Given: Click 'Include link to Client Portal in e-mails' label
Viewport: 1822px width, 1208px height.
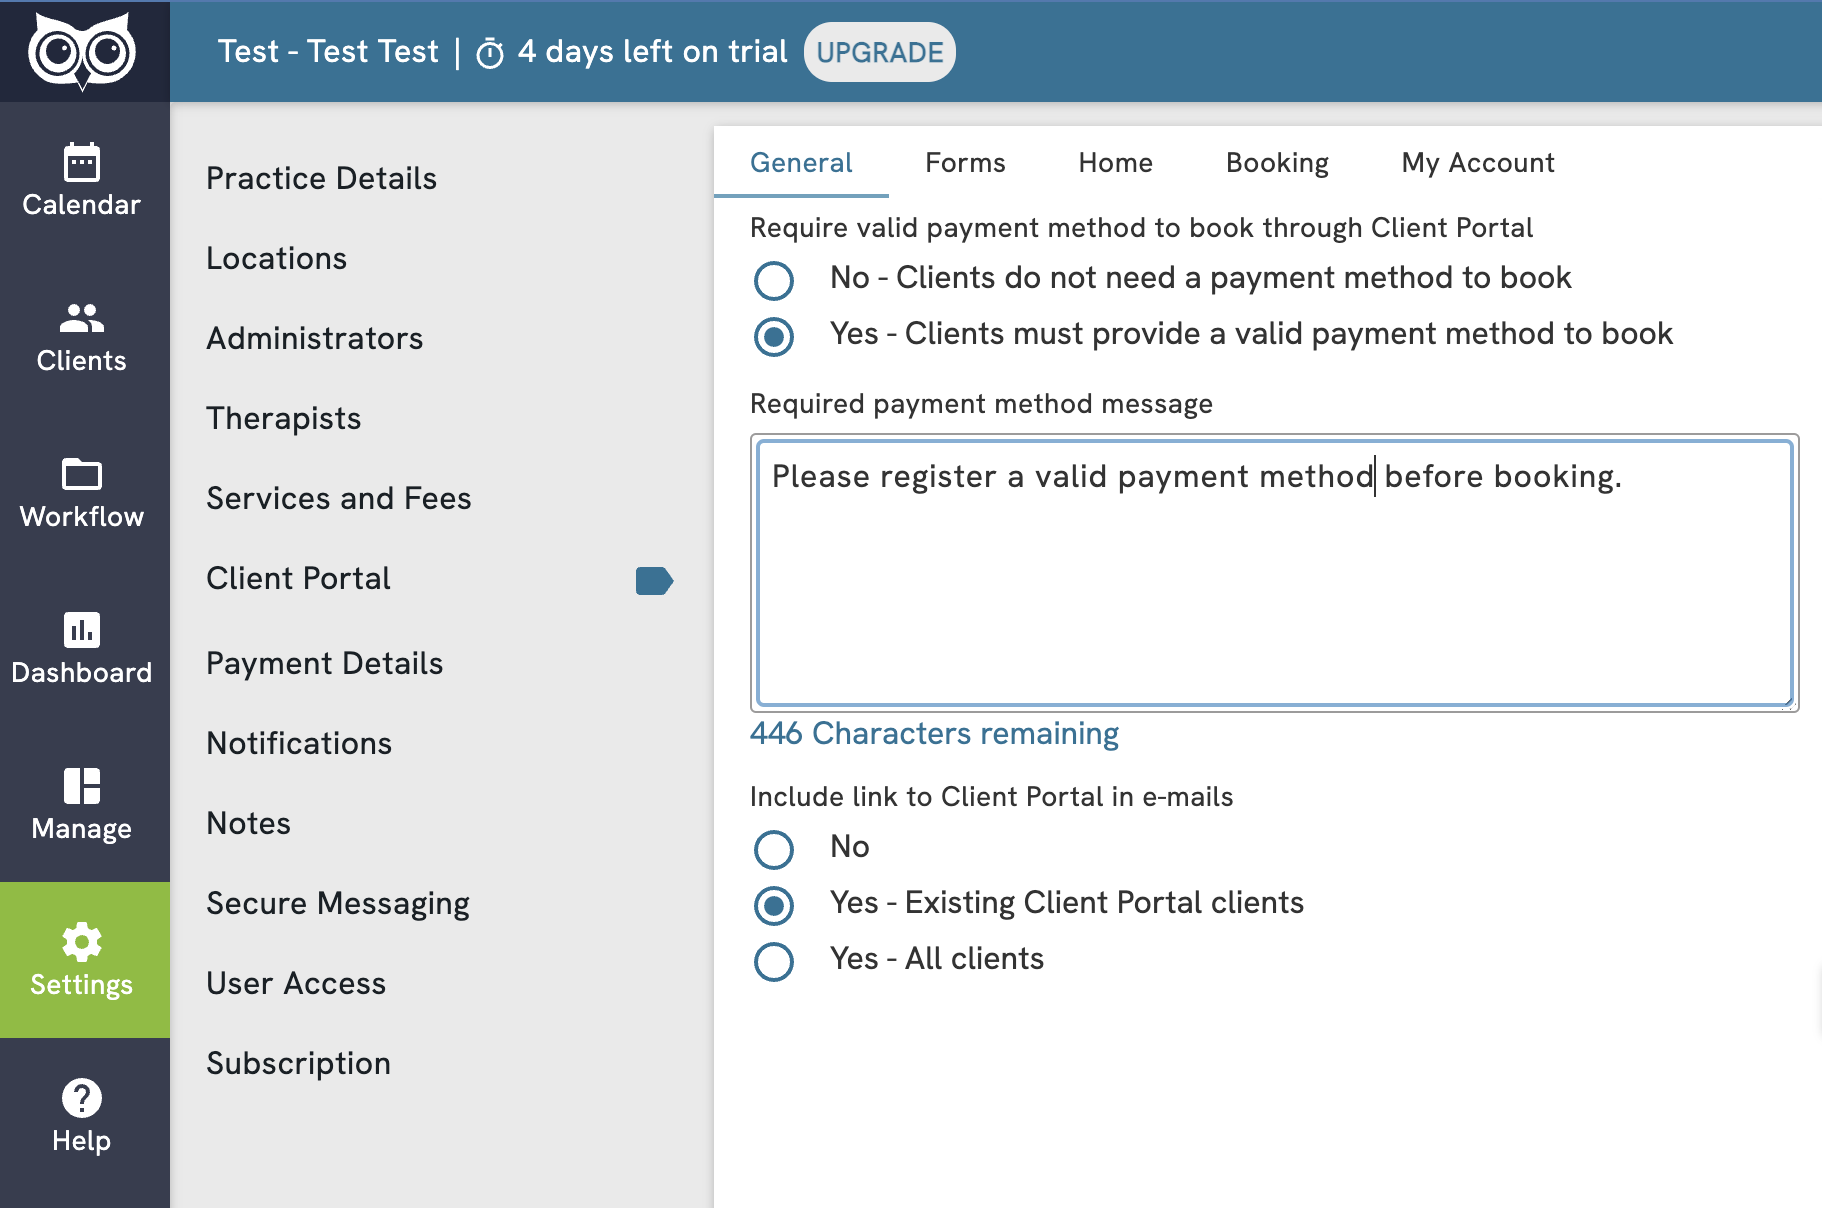Looking at the screenshot, I should pos(991,796).
